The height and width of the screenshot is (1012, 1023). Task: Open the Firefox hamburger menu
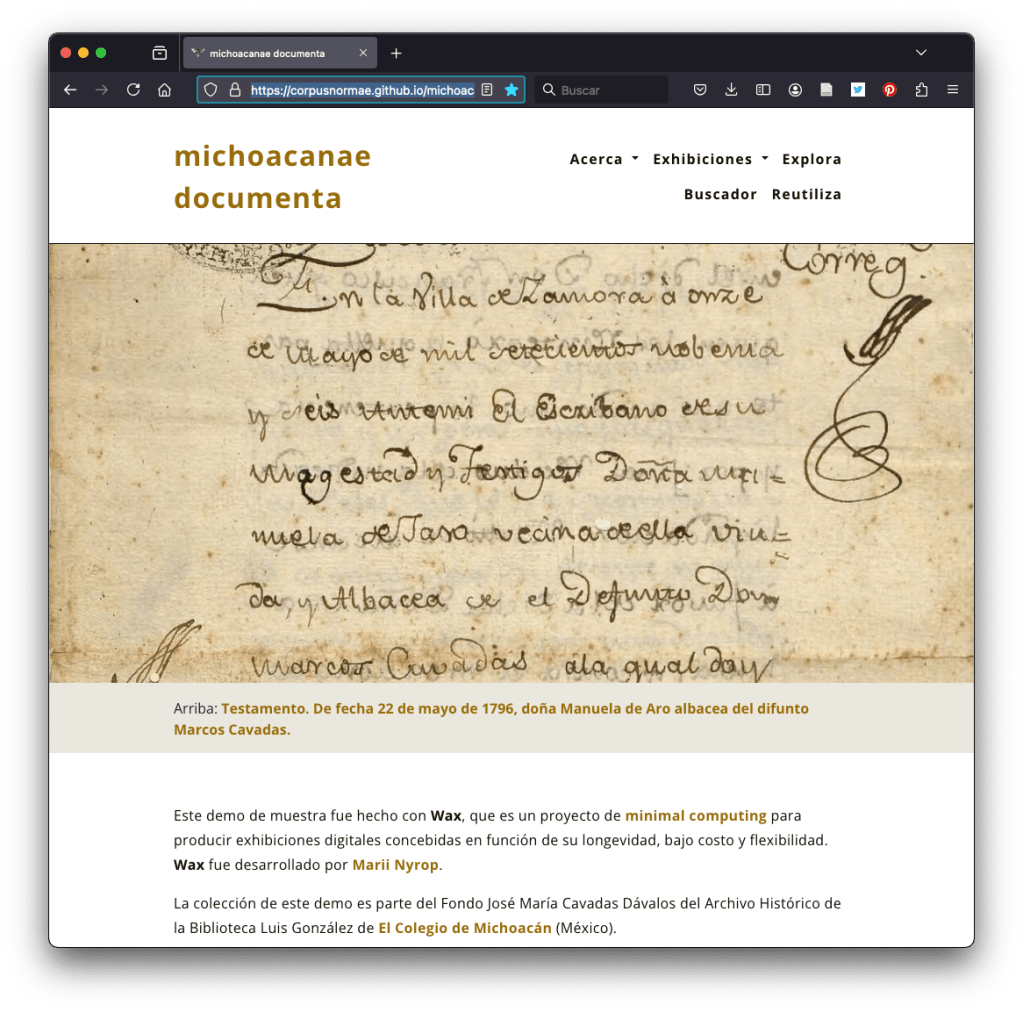click(952, 90)
